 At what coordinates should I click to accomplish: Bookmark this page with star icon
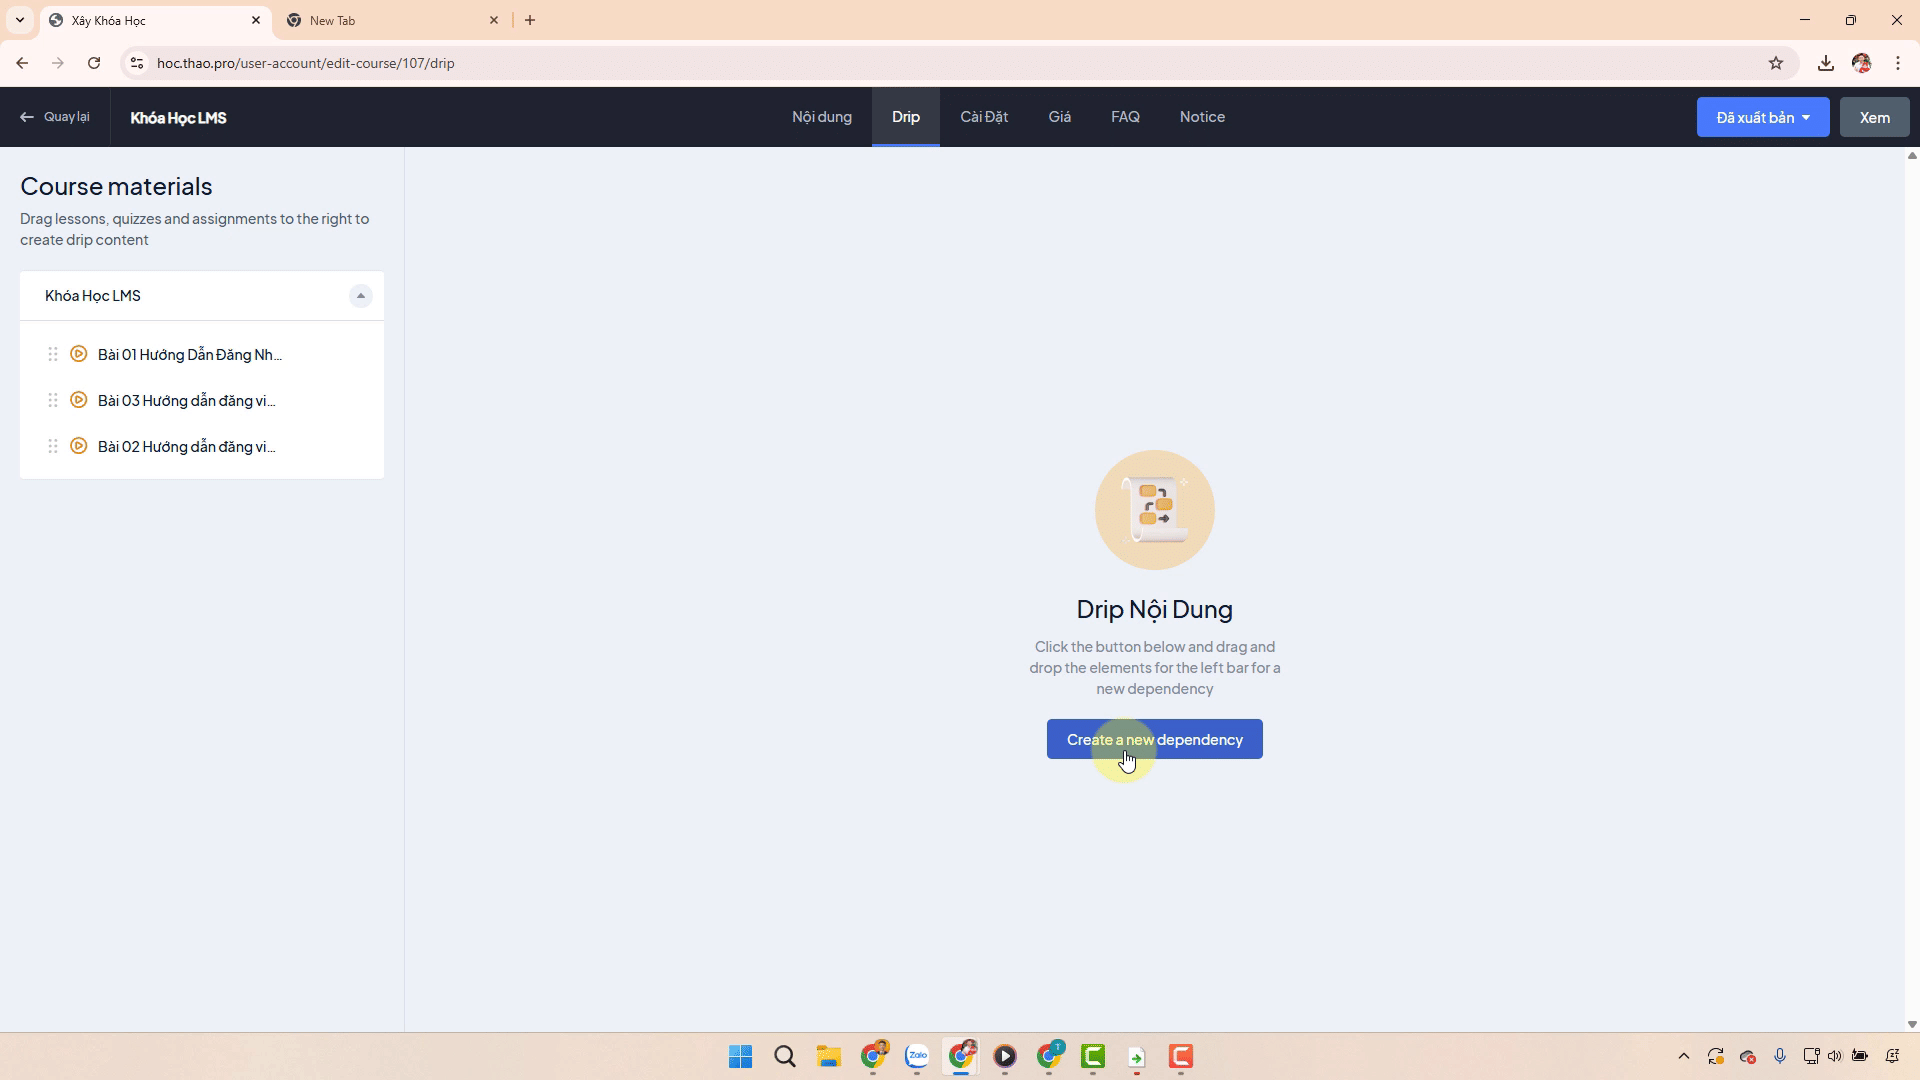point(1776,63)
